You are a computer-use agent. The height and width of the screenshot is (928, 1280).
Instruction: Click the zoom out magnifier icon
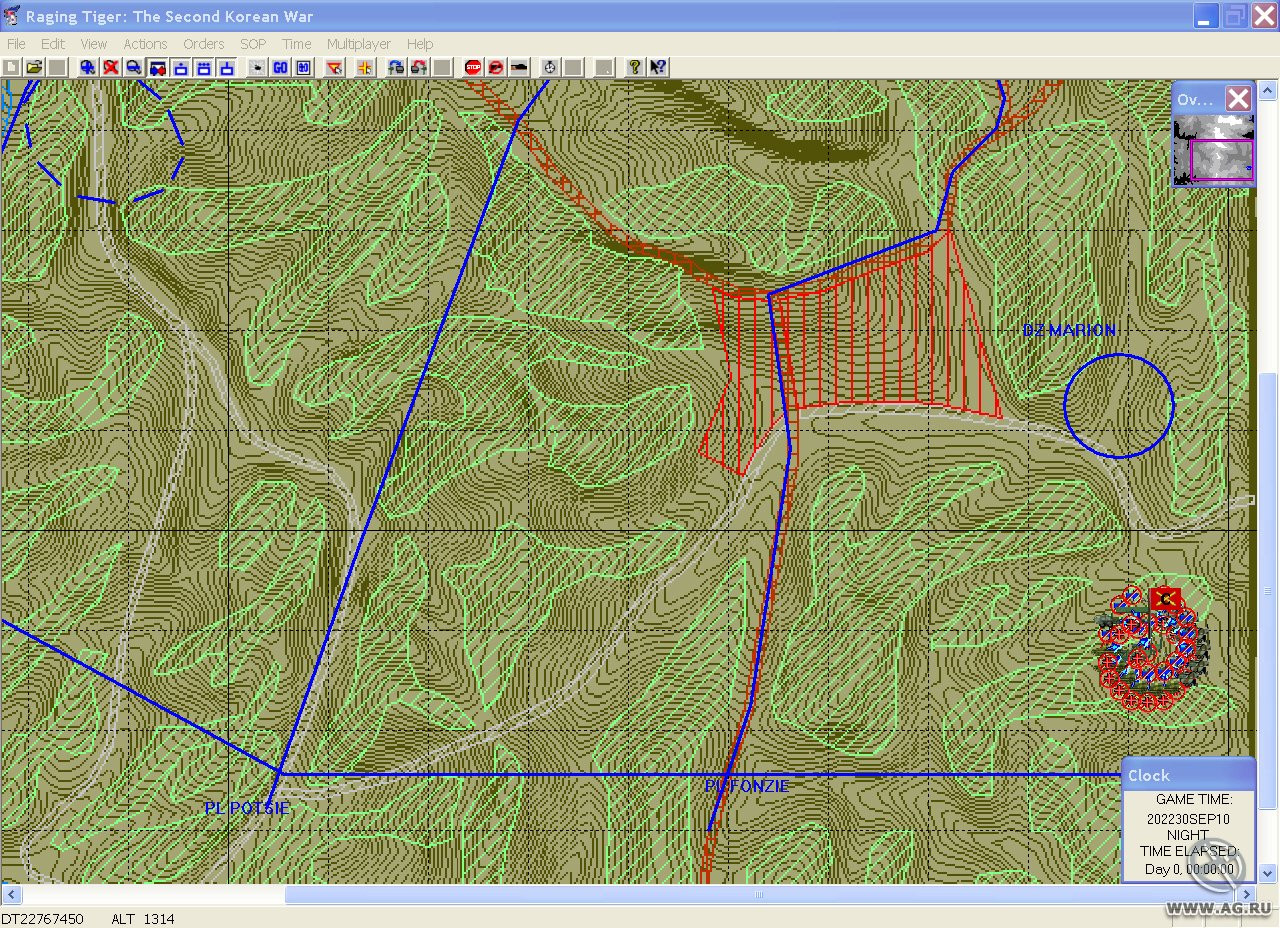[134, 67]
